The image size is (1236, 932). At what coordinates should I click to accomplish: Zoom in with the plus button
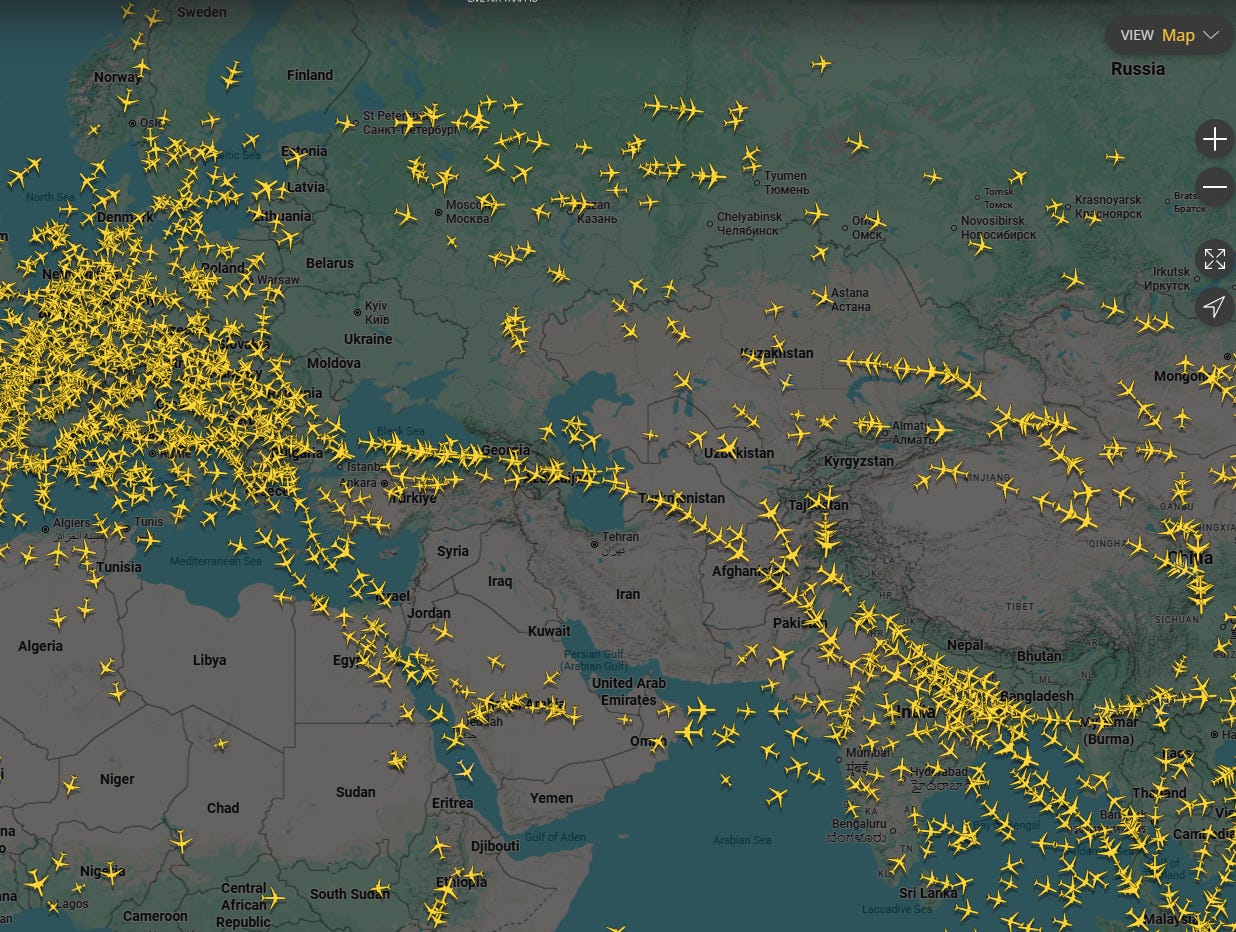1214,139
